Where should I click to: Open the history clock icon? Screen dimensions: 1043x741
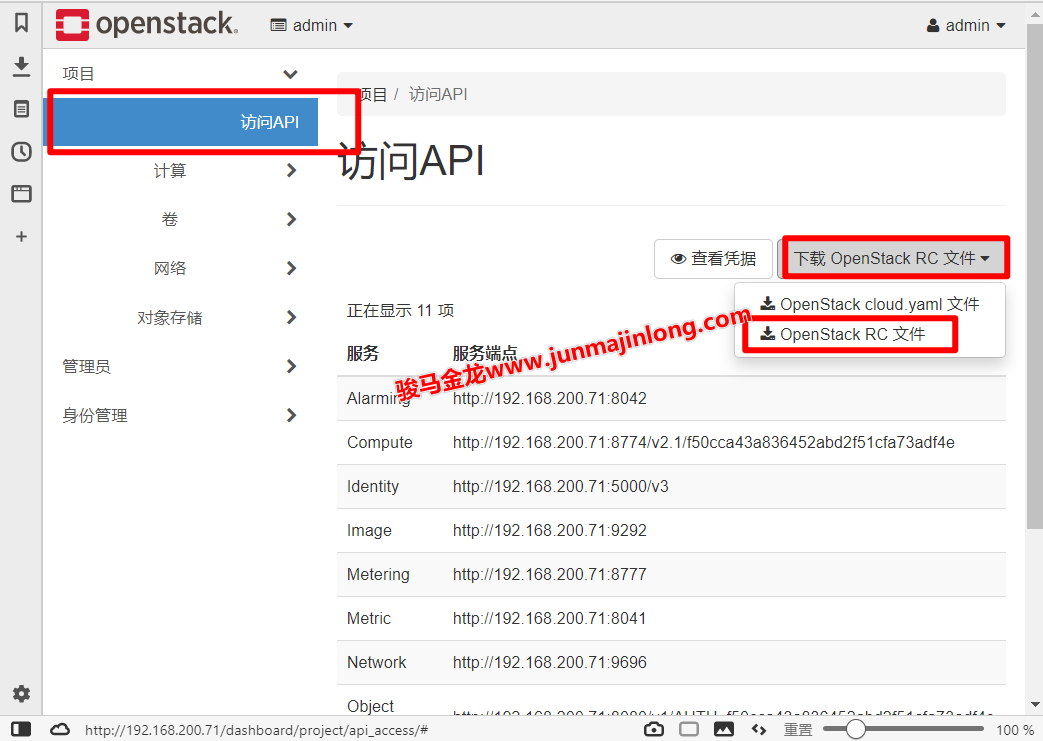click(x=21, y=152)
